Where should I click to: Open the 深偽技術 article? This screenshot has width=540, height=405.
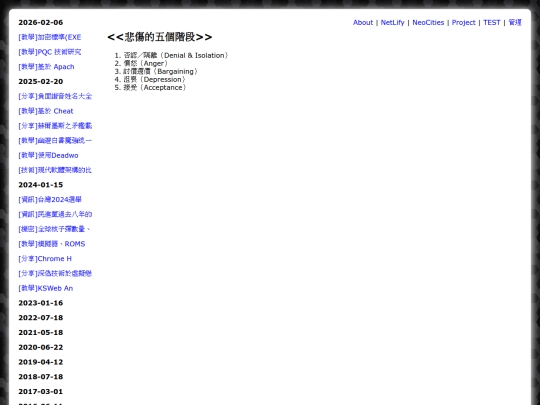(x=55, y=274)
